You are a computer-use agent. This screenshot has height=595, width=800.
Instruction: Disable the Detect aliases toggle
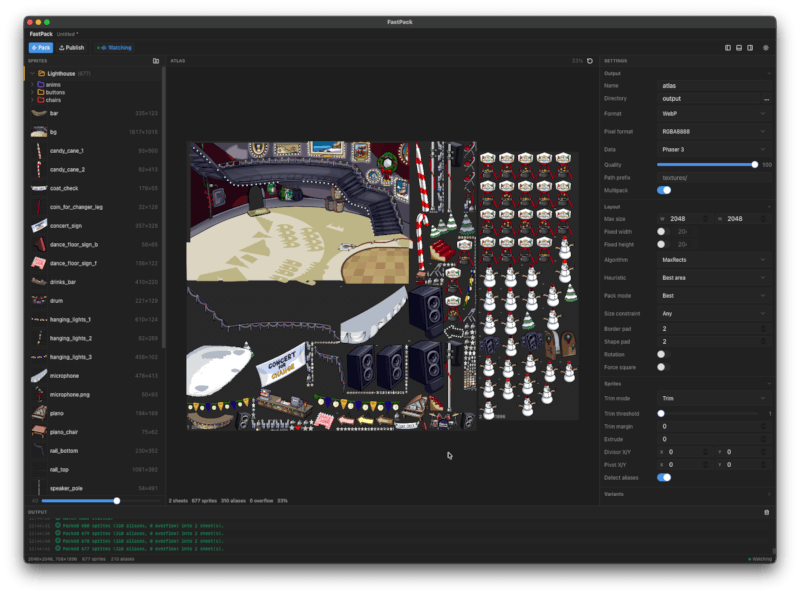point(664,478)
